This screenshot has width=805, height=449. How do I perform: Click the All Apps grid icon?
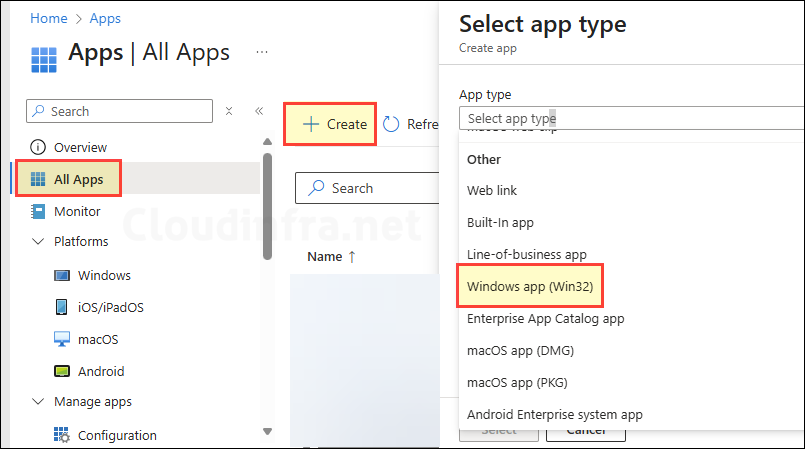click(x=39, y=180)
